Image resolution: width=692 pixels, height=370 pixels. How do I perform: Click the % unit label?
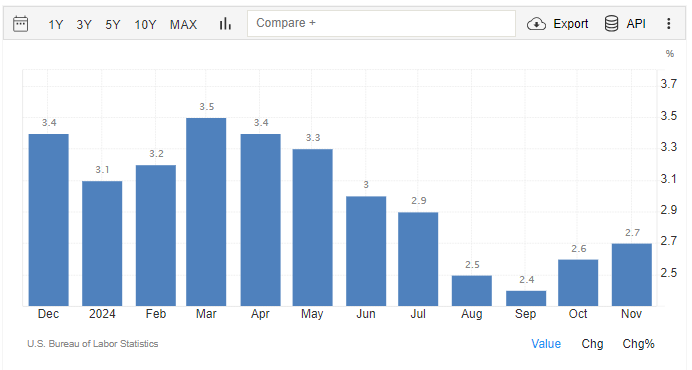click(670, 54)
